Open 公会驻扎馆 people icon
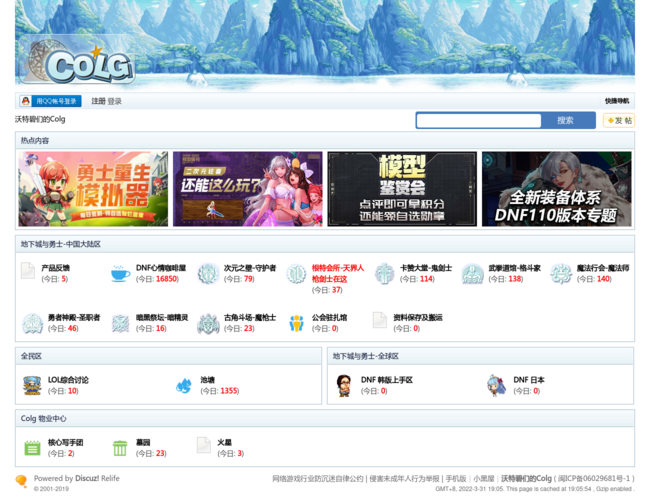The width and height of the screenshot is (650, 500). [x=296, y=323]
